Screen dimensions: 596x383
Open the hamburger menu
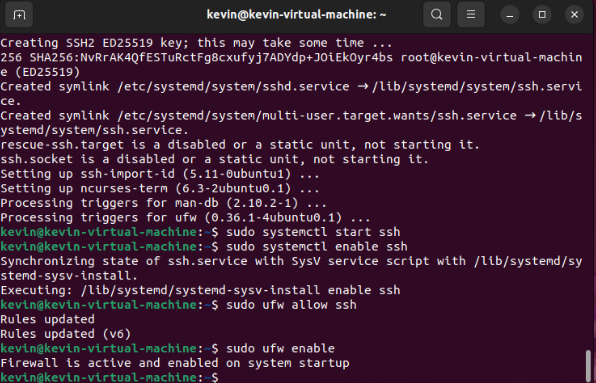(x=471, y=15)
